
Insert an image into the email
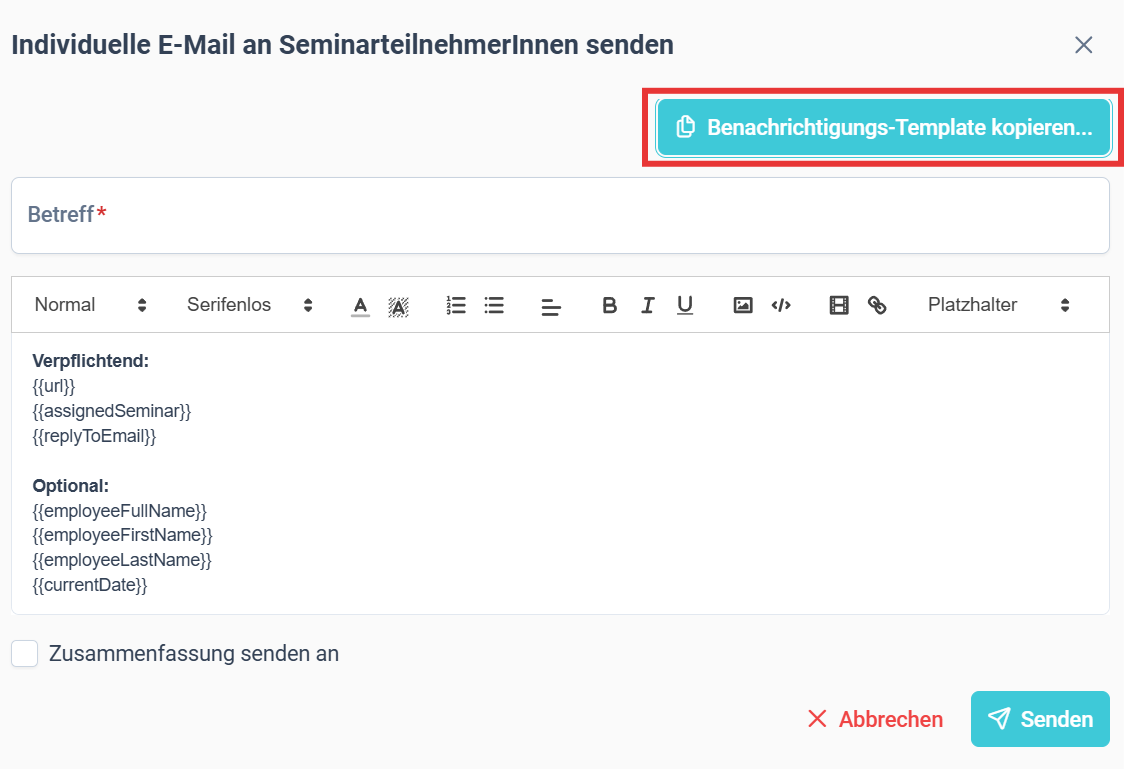tap(743, 306)
